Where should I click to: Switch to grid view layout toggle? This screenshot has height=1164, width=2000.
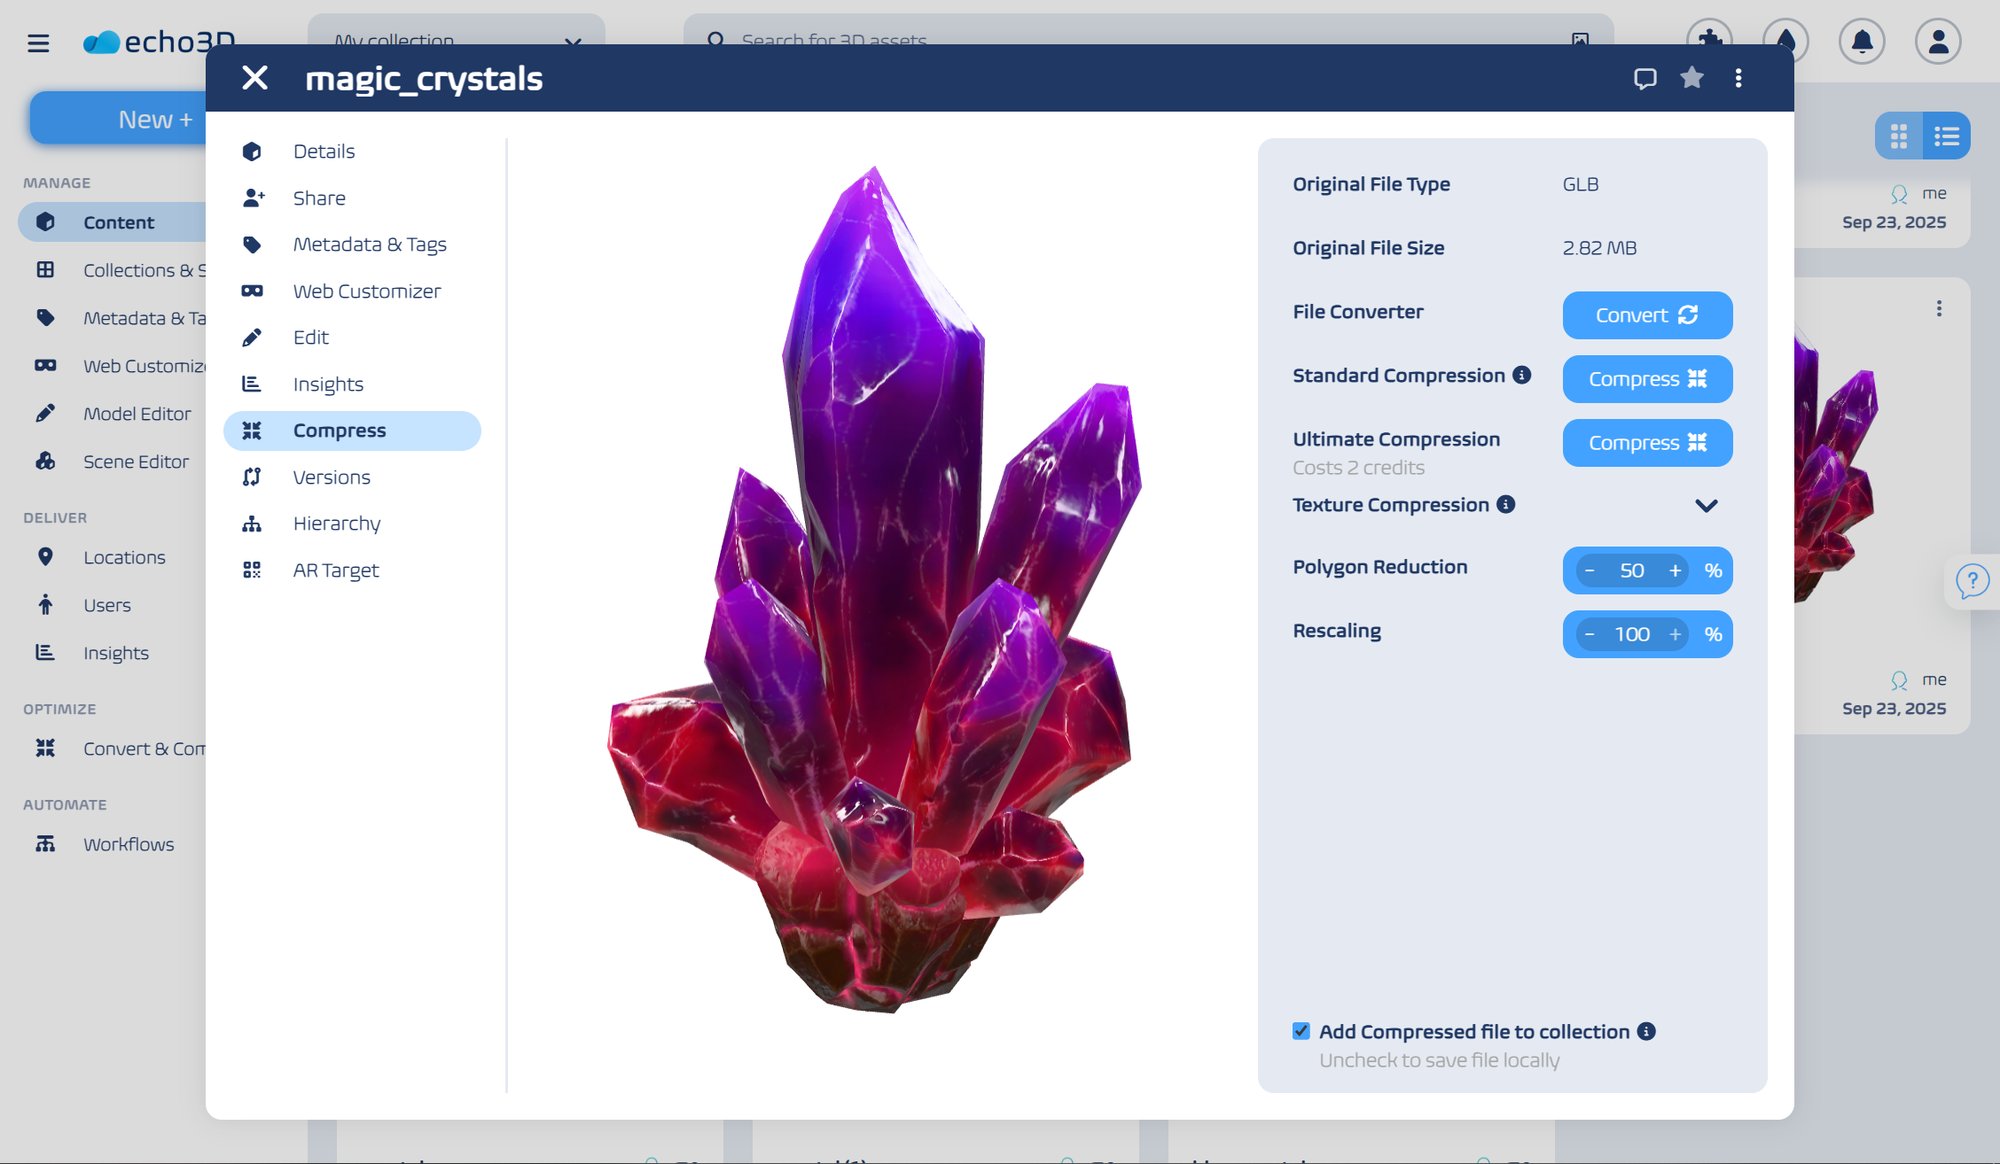coord(1898,136)
